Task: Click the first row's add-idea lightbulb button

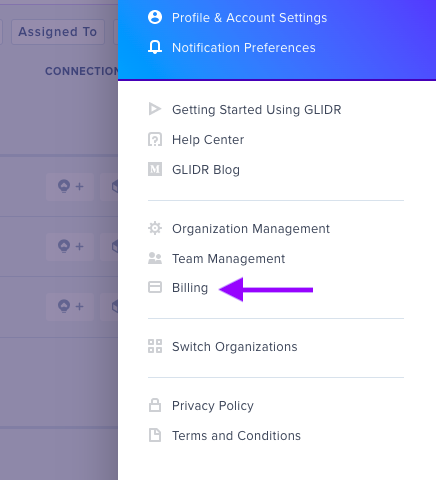Action: point(70,186)
